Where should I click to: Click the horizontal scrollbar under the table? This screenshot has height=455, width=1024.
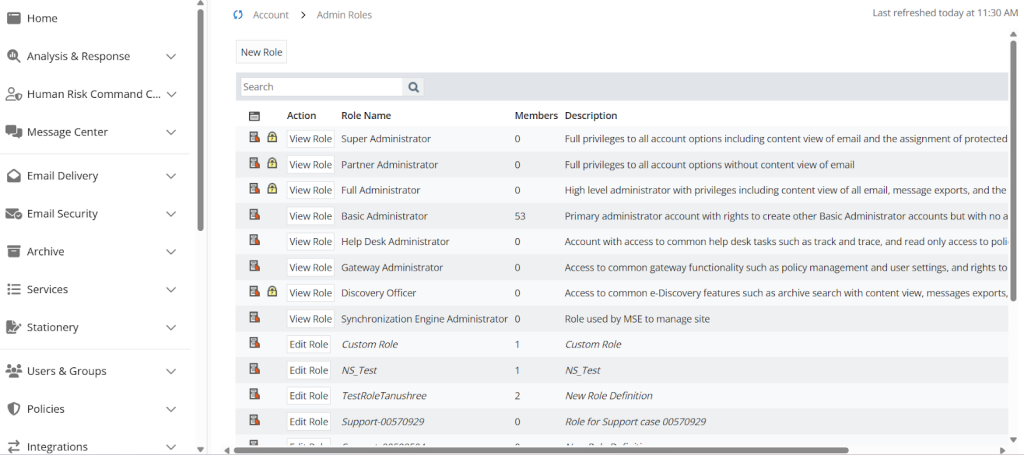click(x=541, y=450)
